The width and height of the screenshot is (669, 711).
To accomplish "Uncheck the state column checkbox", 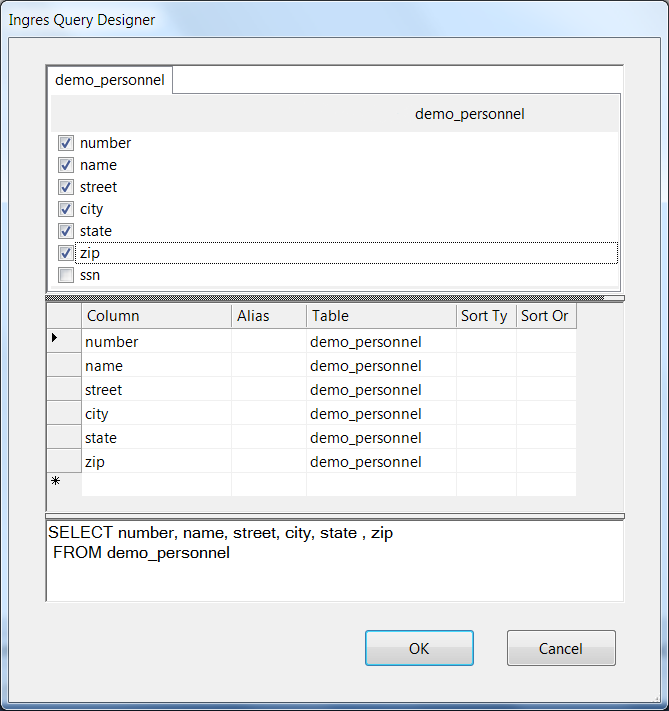I will point(66,231).
